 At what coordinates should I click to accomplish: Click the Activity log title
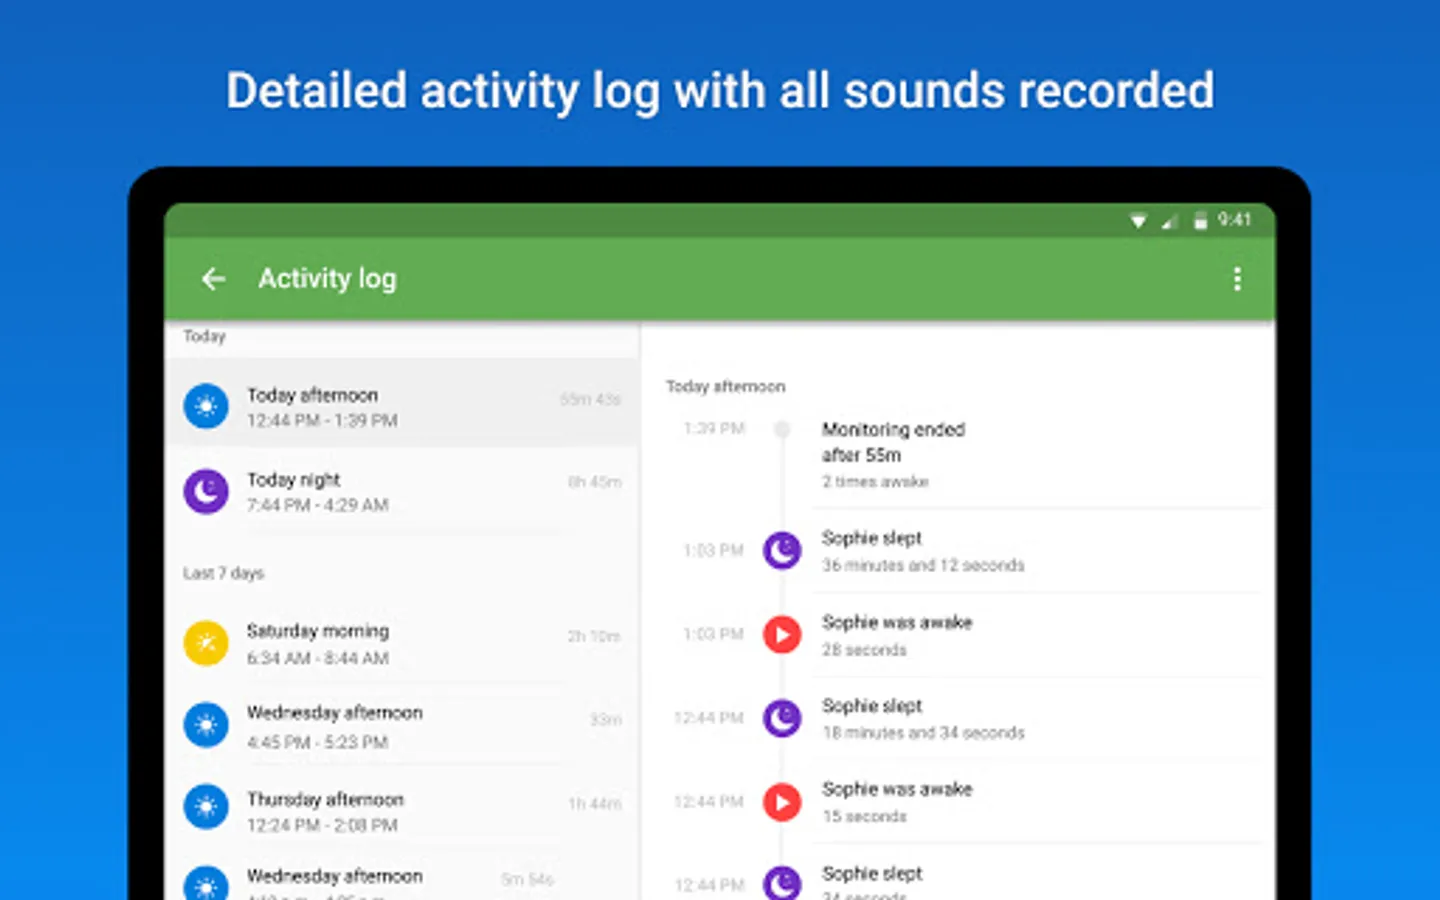[327, 279]
